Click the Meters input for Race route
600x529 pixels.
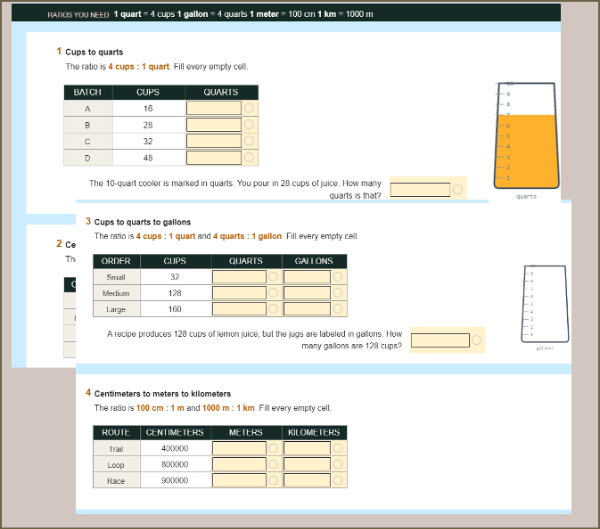[x=239, y=480]
